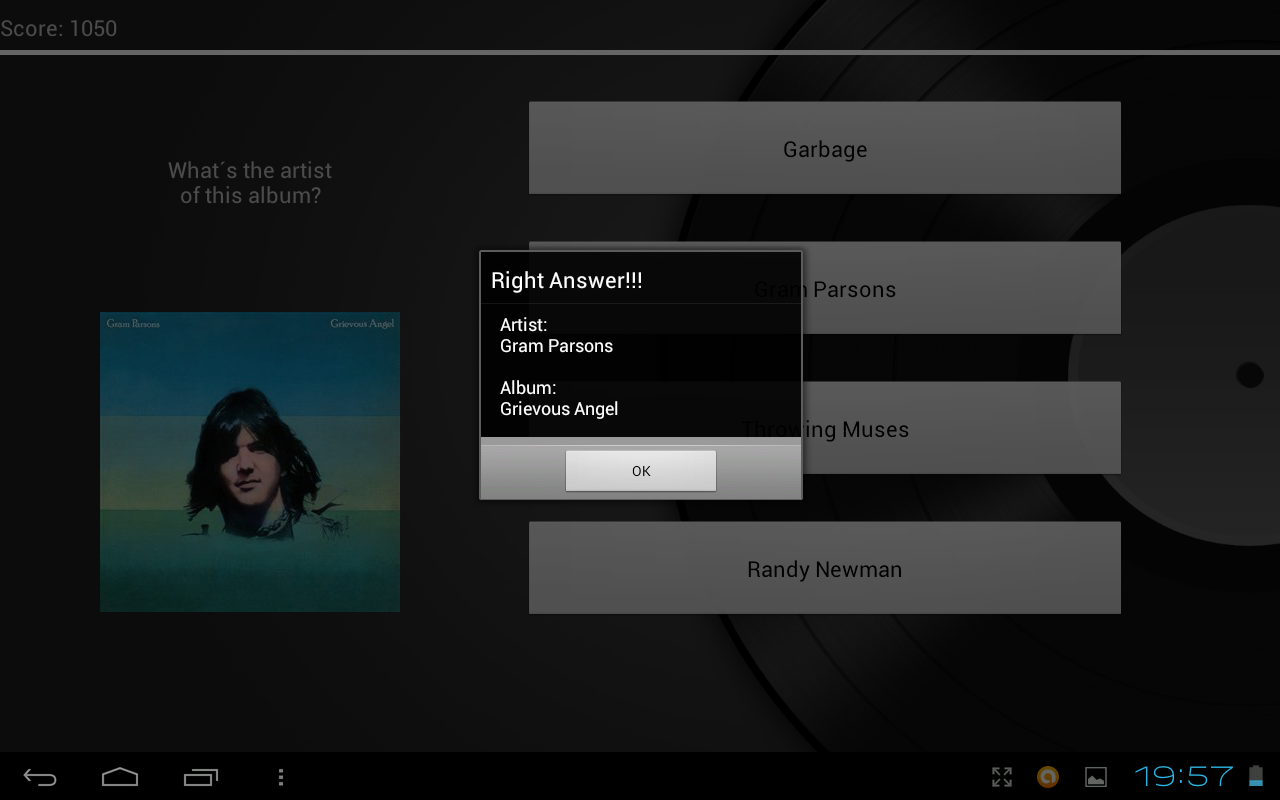The height and width of the screenshot is (800, 1280).
Task: Open the orange circular notification icon
Action: [1048, 777]
